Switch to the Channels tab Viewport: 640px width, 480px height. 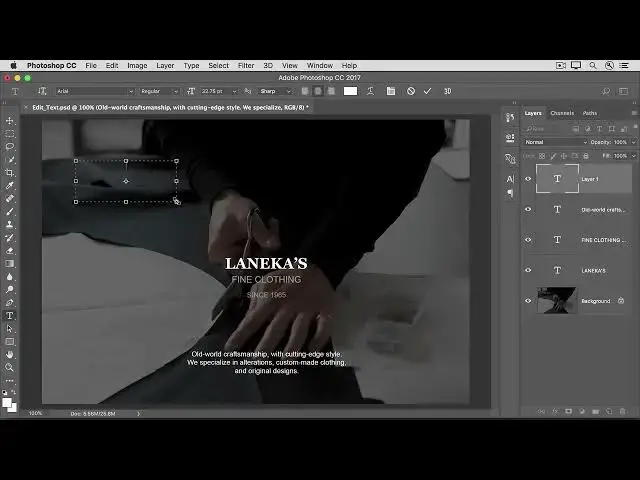pos(562,113)
